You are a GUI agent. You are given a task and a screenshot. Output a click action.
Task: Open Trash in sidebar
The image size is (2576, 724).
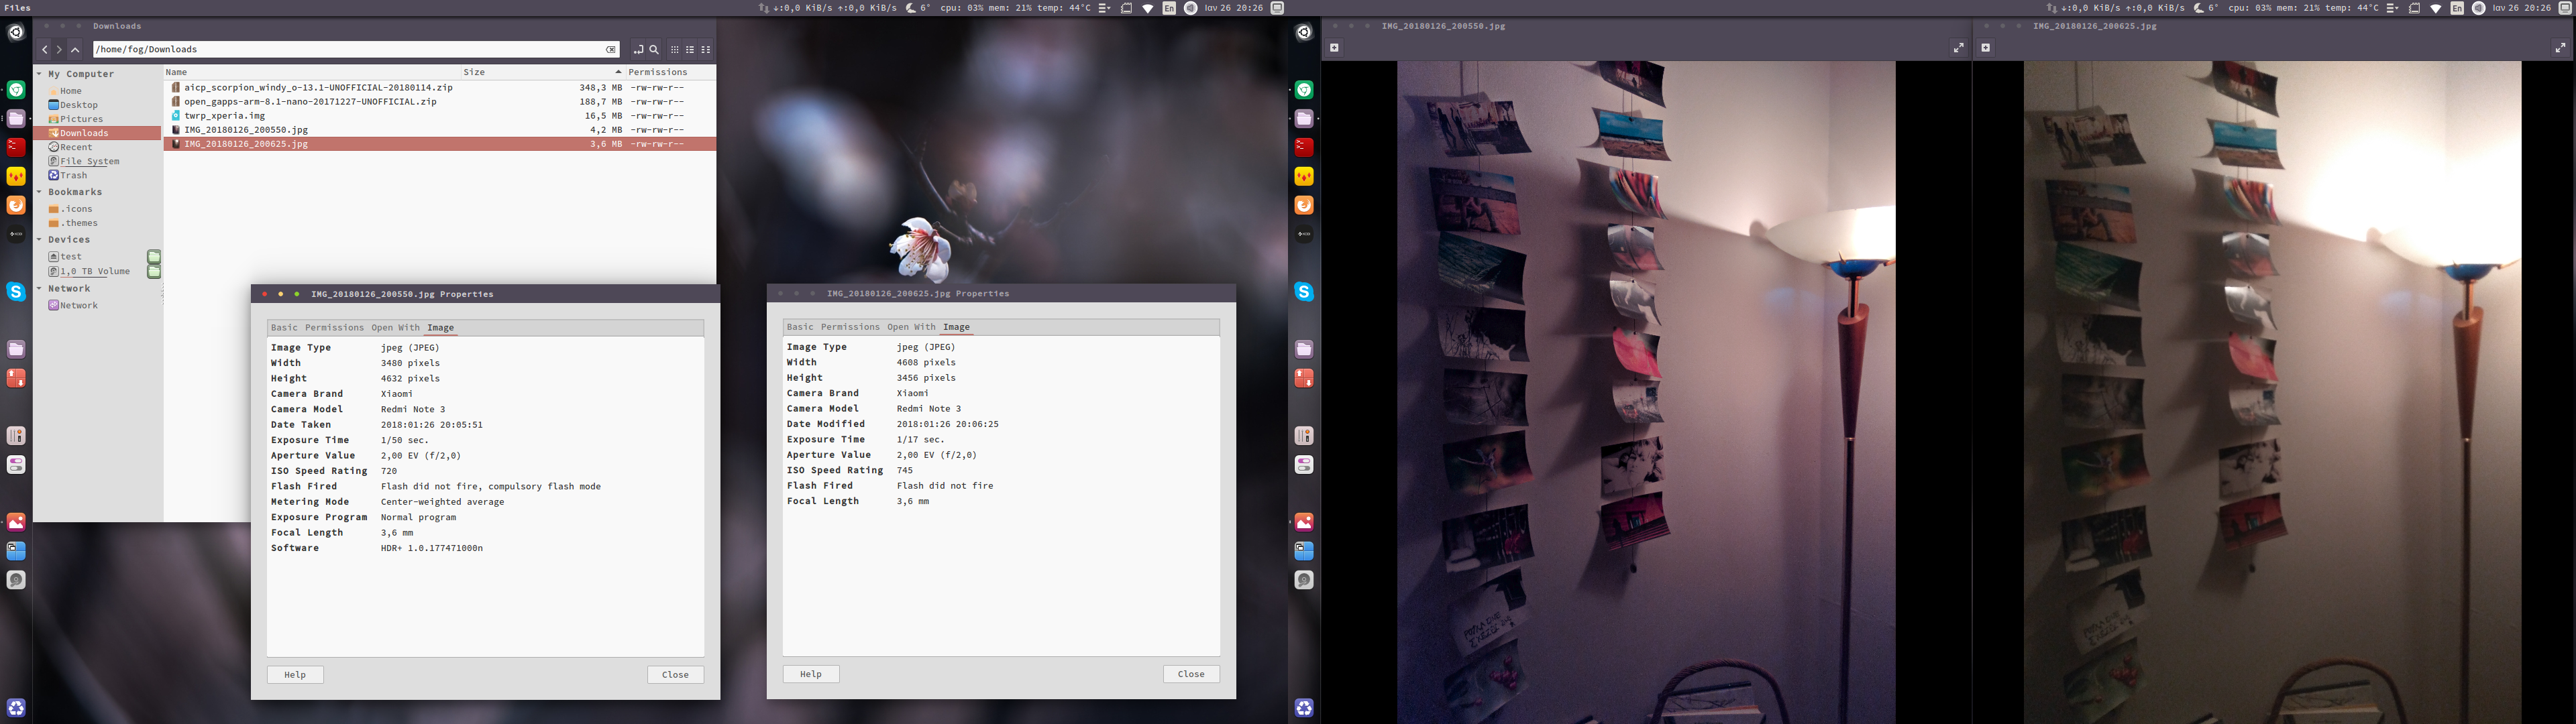(73, 175)
